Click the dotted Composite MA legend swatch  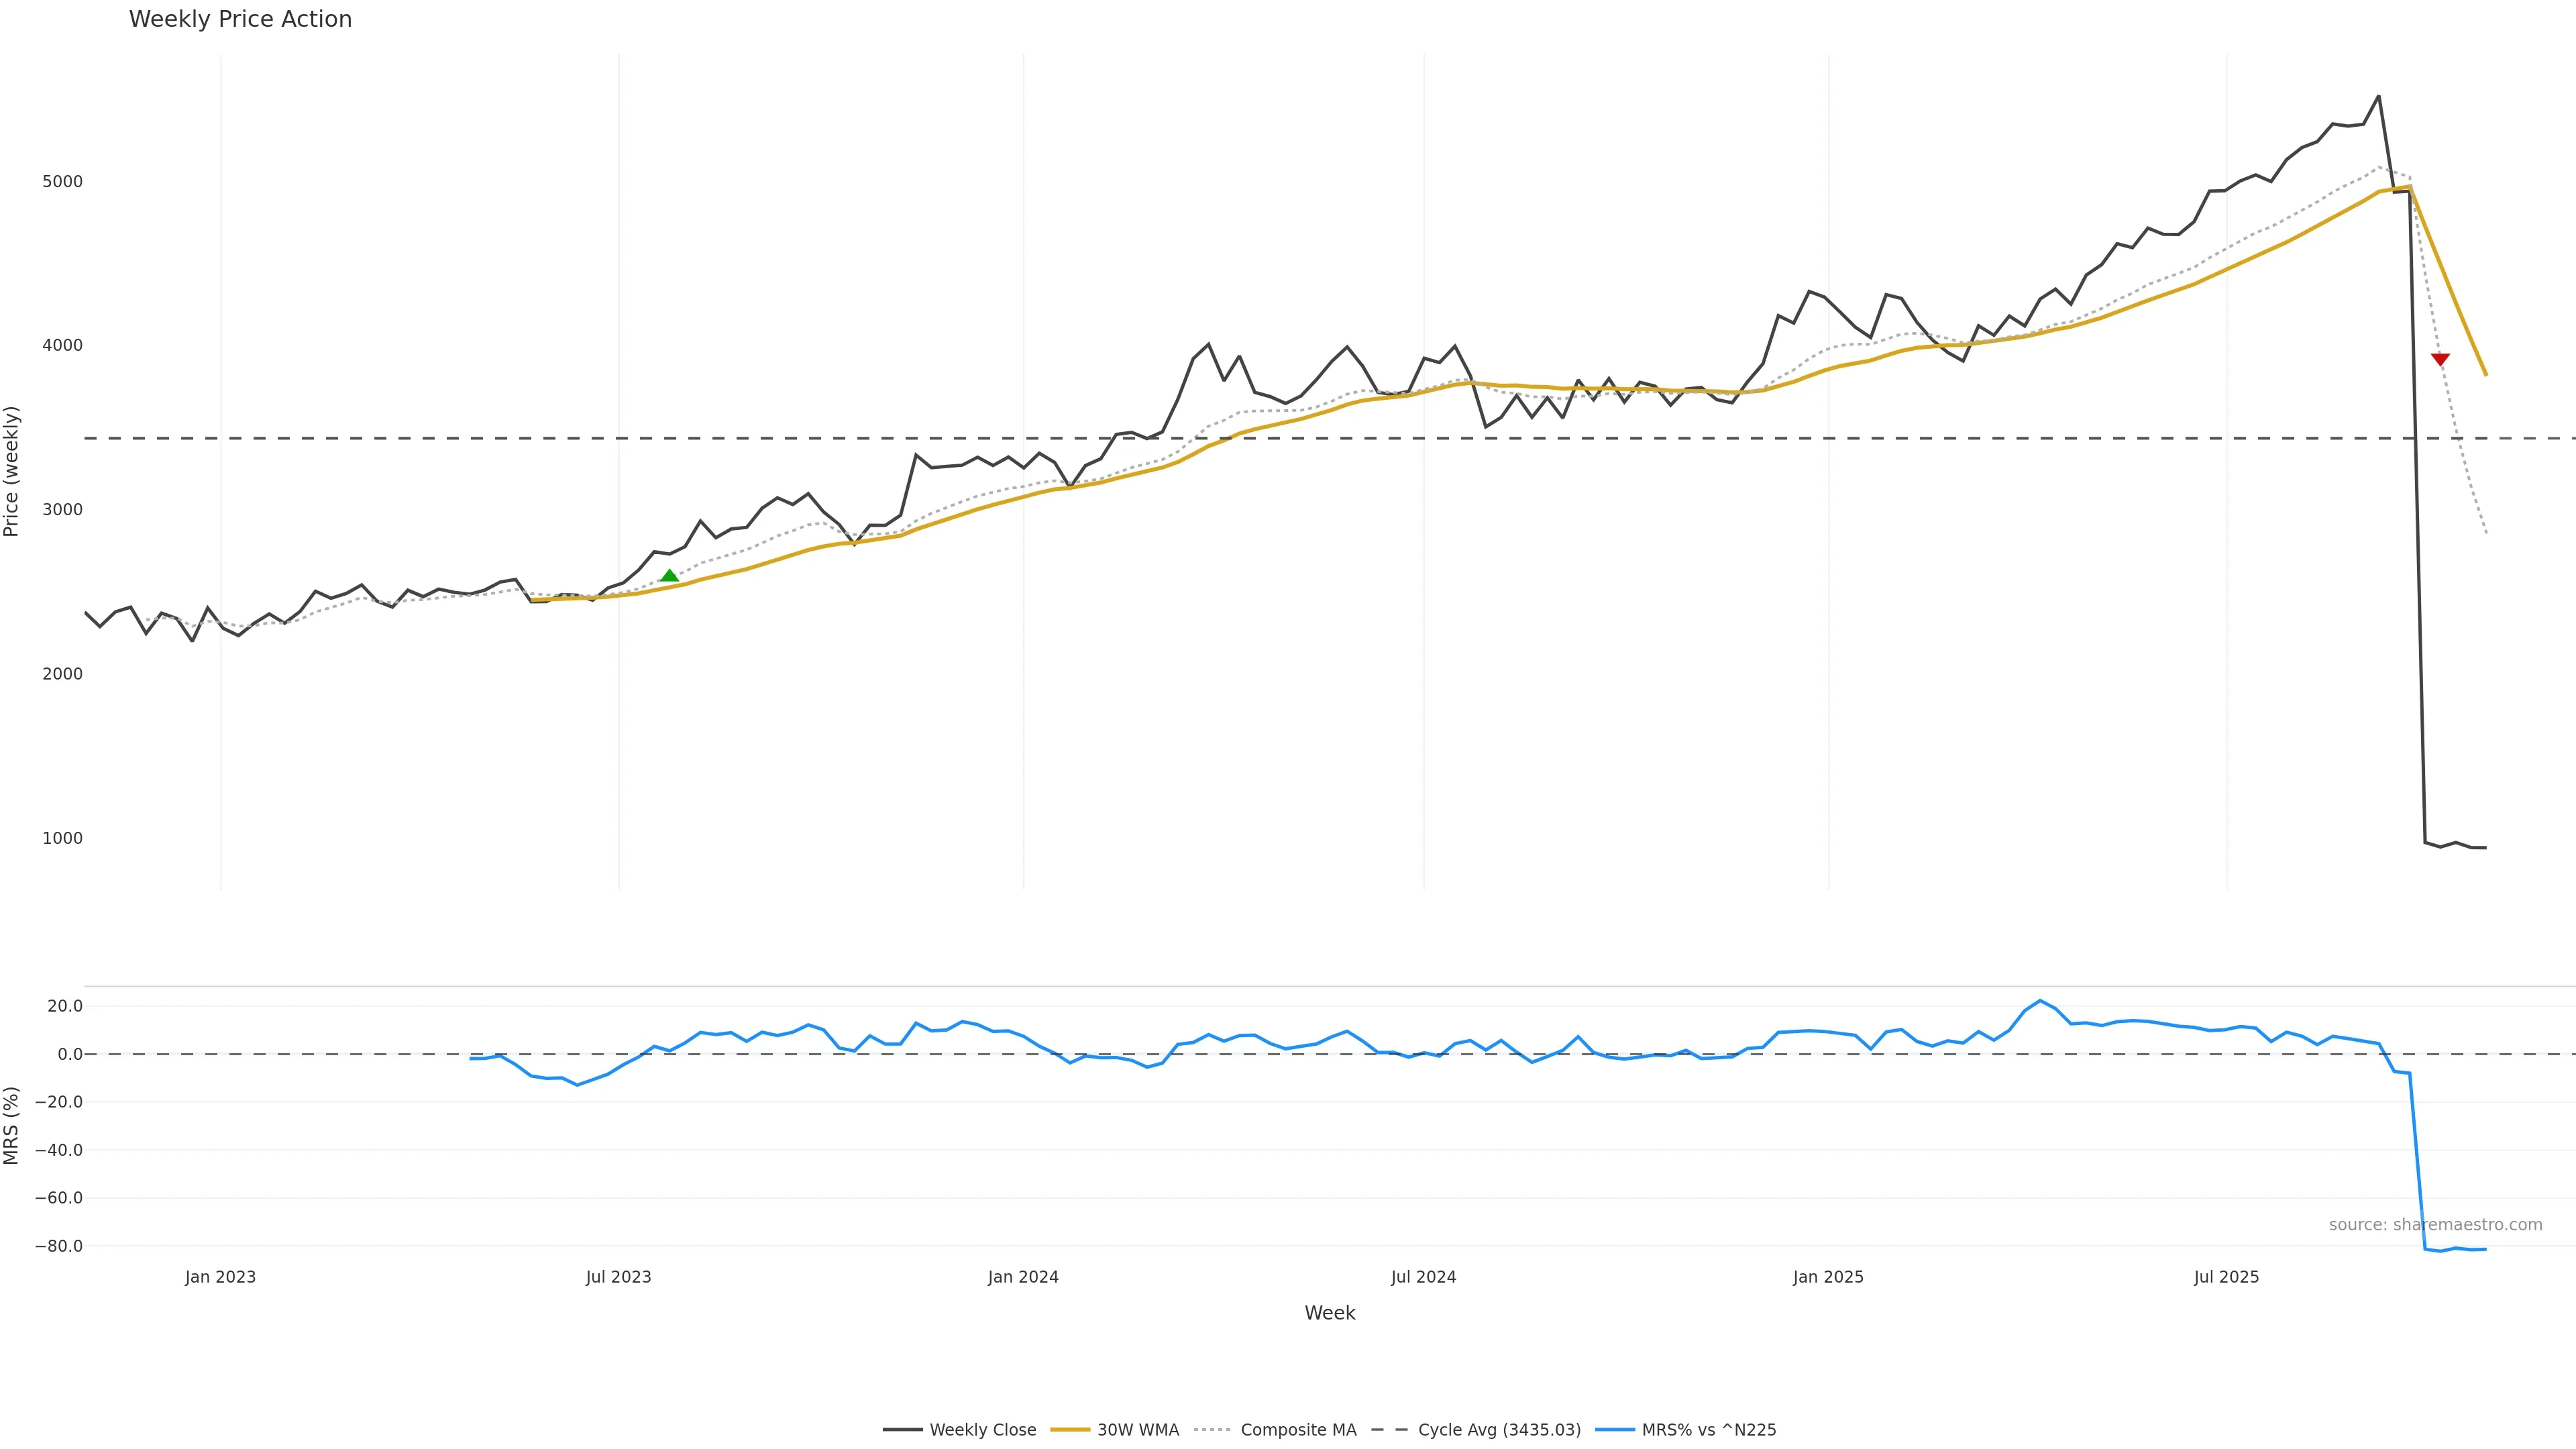pyautogui.click(x=1212, y=1430)
